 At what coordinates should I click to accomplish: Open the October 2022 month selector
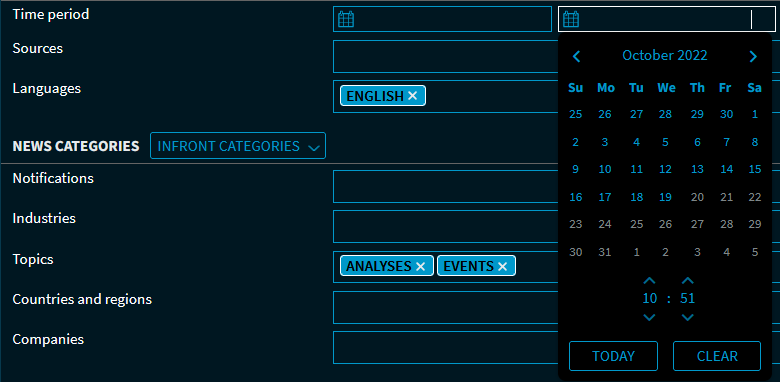665,55
